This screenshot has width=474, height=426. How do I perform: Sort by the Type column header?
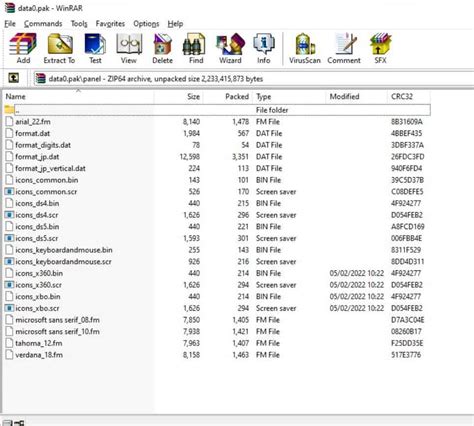tap(289, 97)
